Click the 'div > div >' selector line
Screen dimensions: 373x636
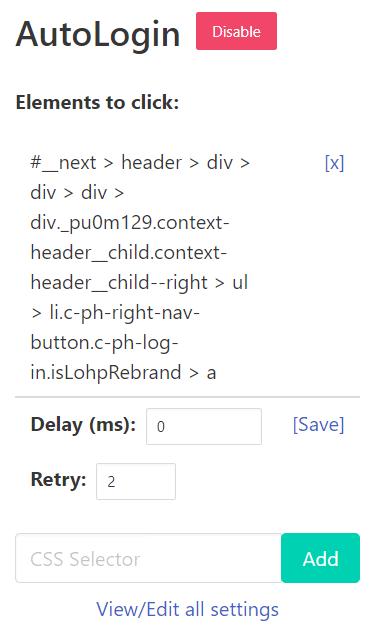tap(77, 193)
